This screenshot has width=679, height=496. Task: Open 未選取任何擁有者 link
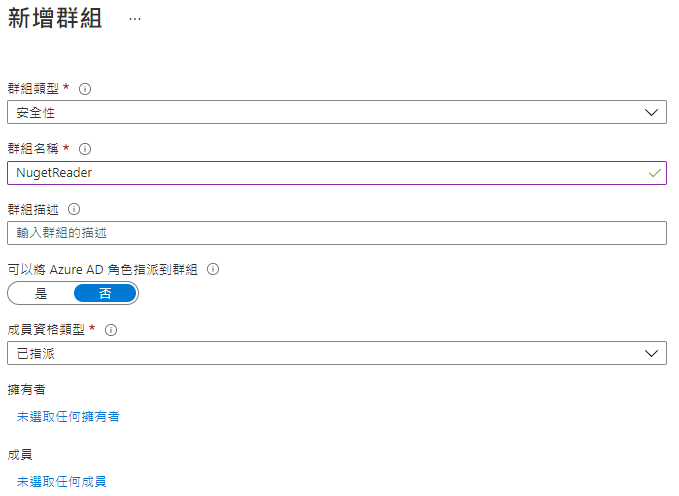68,417
